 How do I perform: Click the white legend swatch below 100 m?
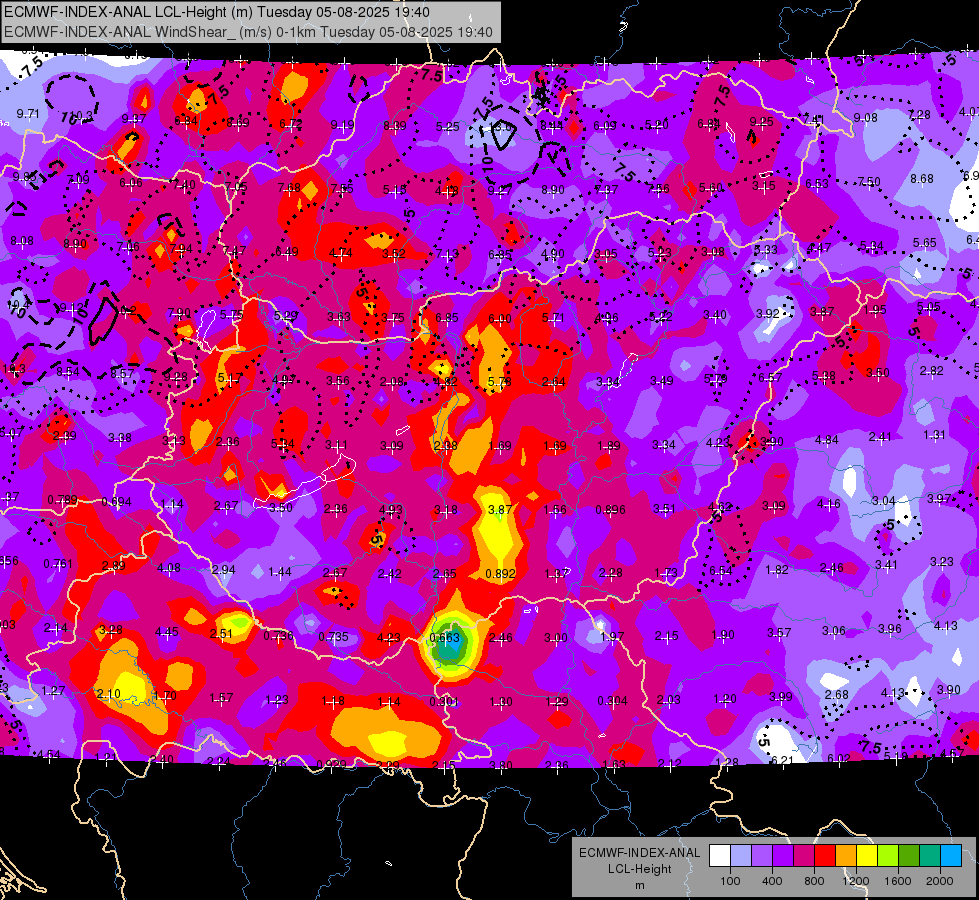point(719,856)
